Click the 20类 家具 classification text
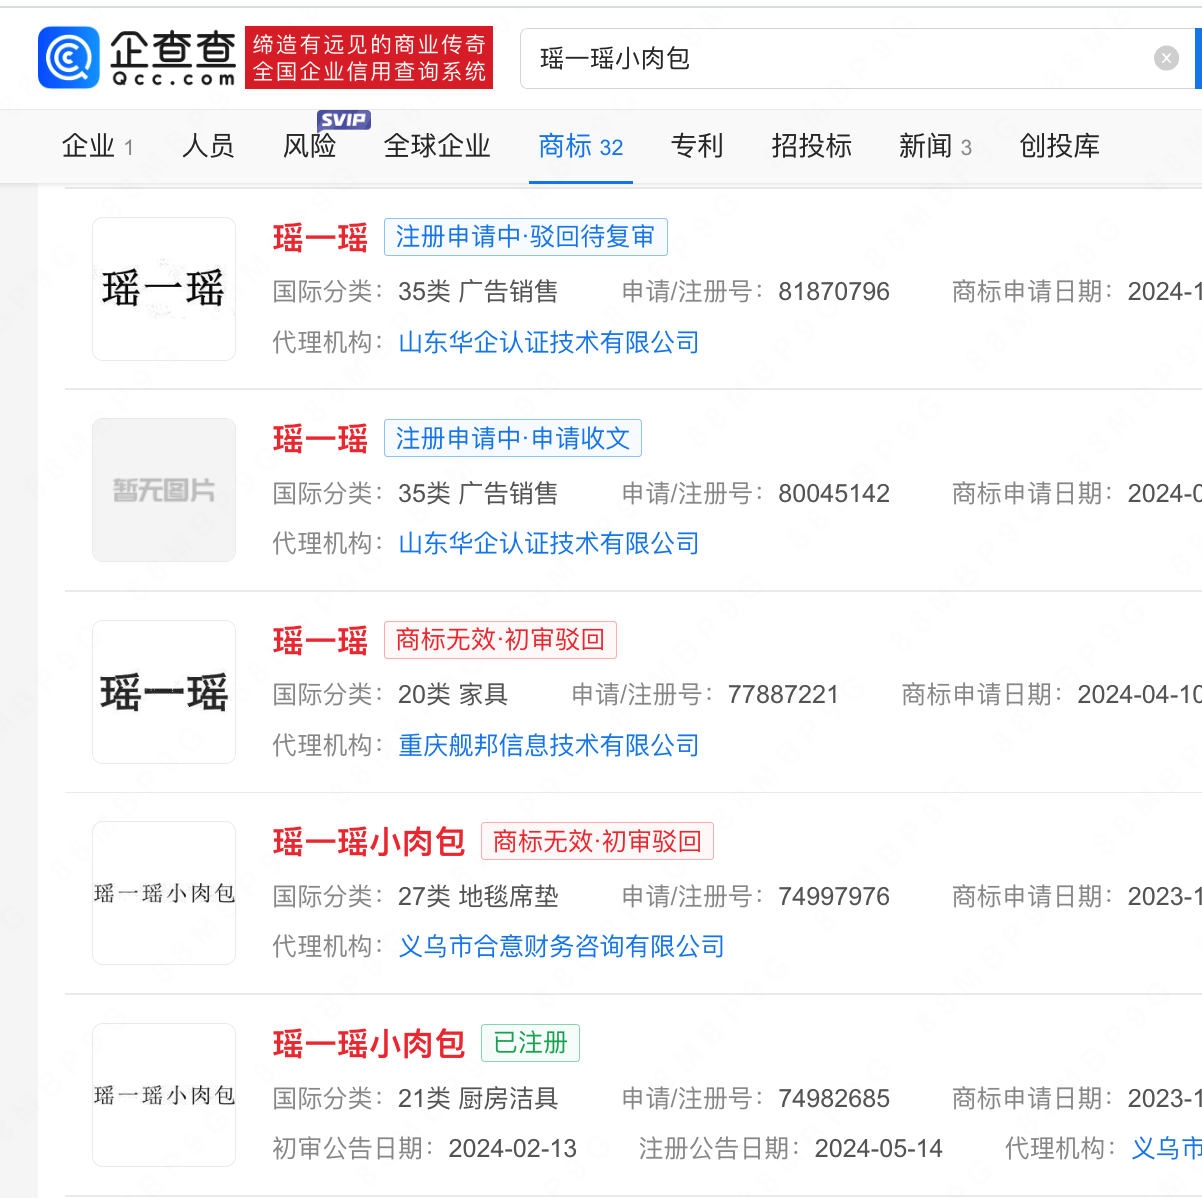 pyautogui.click(x=453, y=695)
